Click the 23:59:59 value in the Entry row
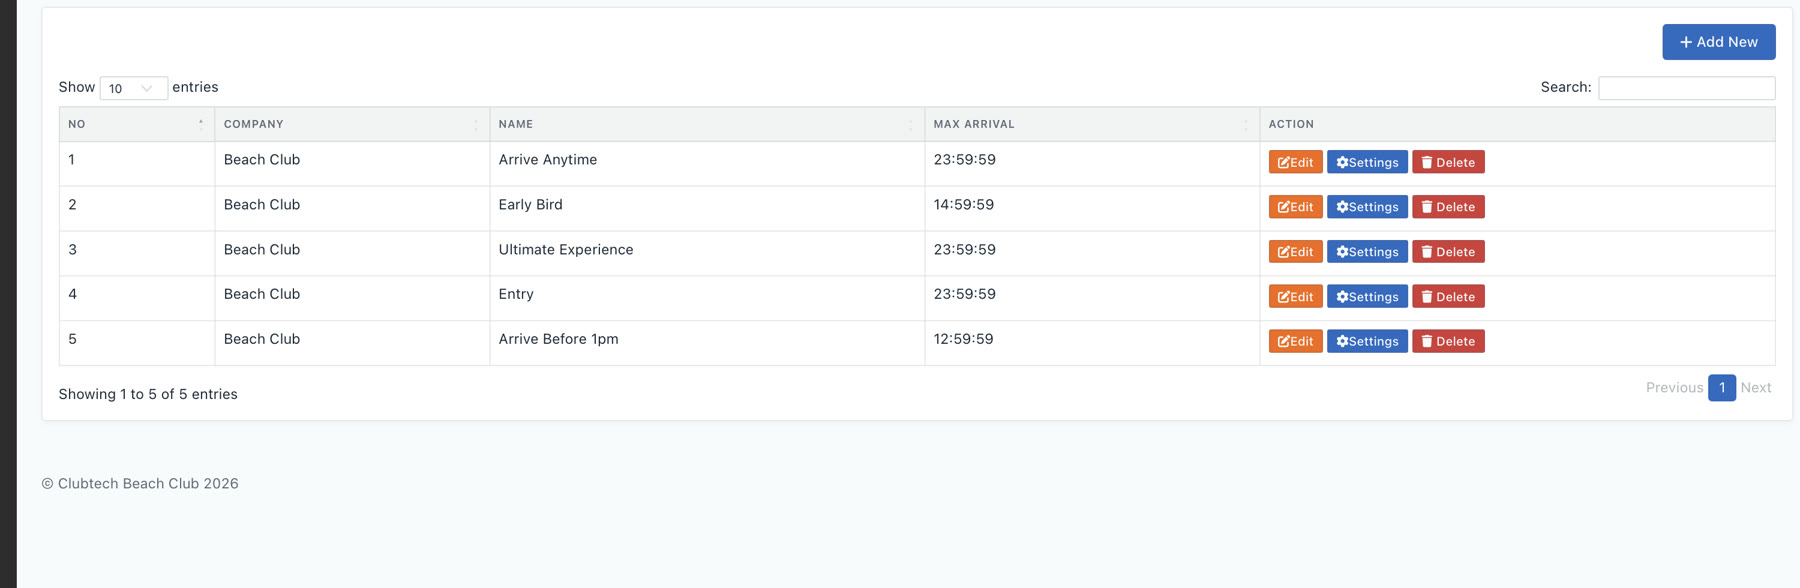The image size is (1800, 588). pyautogui.click(x=964, y=294)
